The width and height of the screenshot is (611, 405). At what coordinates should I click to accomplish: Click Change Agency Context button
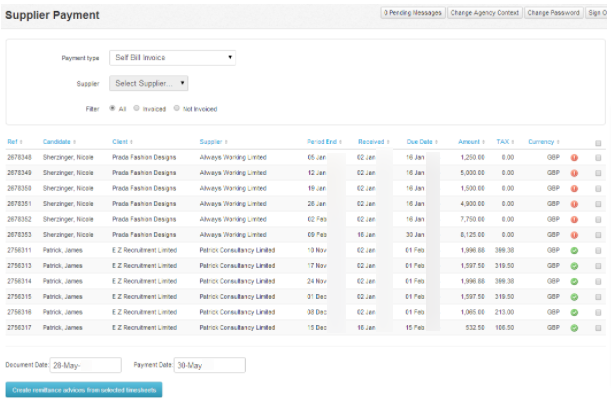click(485, 13)
